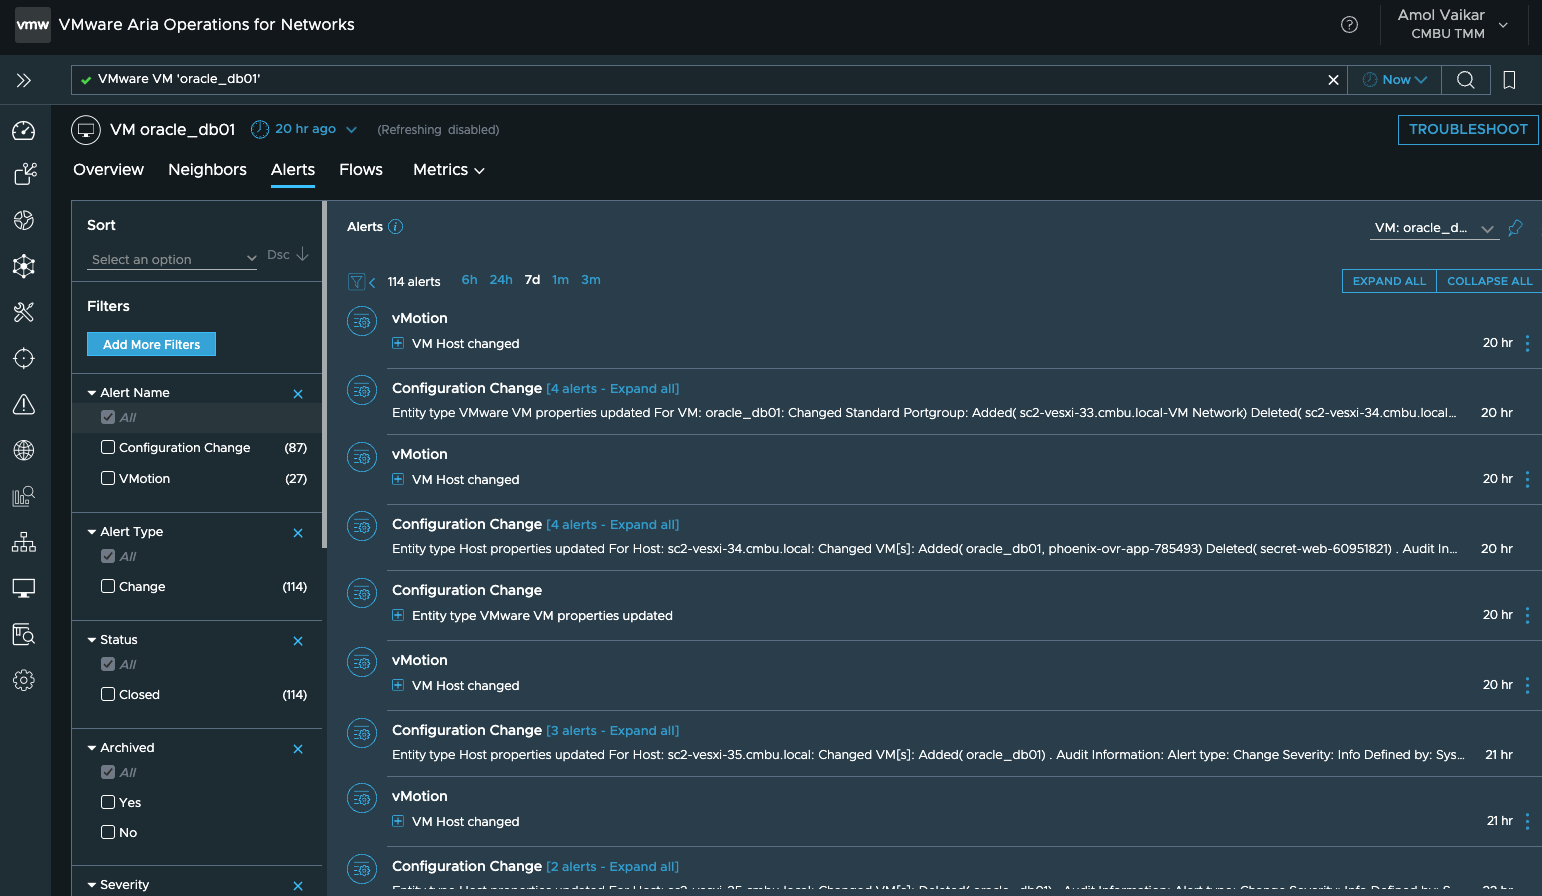This screenshot has height=896, width=1542.
Task: Click the TROUBLESHOOT button
Action: click(x=1468, y=130)
